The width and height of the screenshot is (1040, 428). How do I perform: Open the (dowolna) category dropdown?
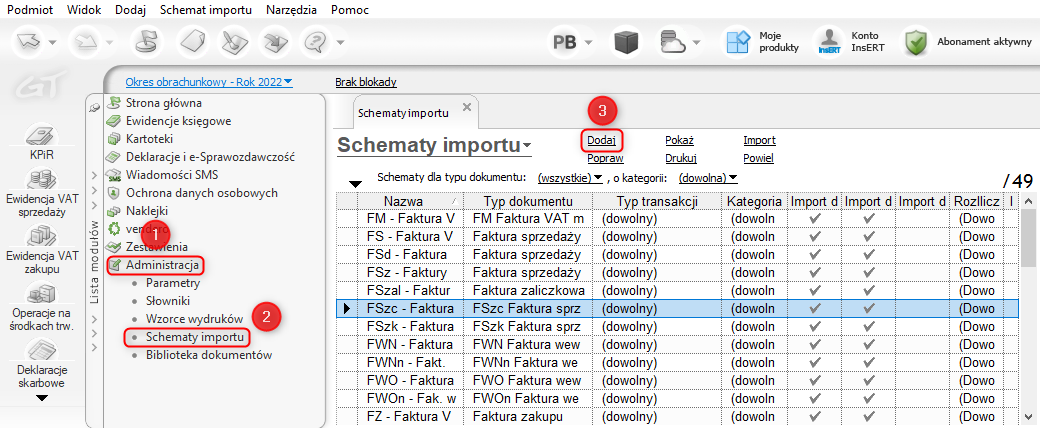pyautogui.click(x=707, y=178)
